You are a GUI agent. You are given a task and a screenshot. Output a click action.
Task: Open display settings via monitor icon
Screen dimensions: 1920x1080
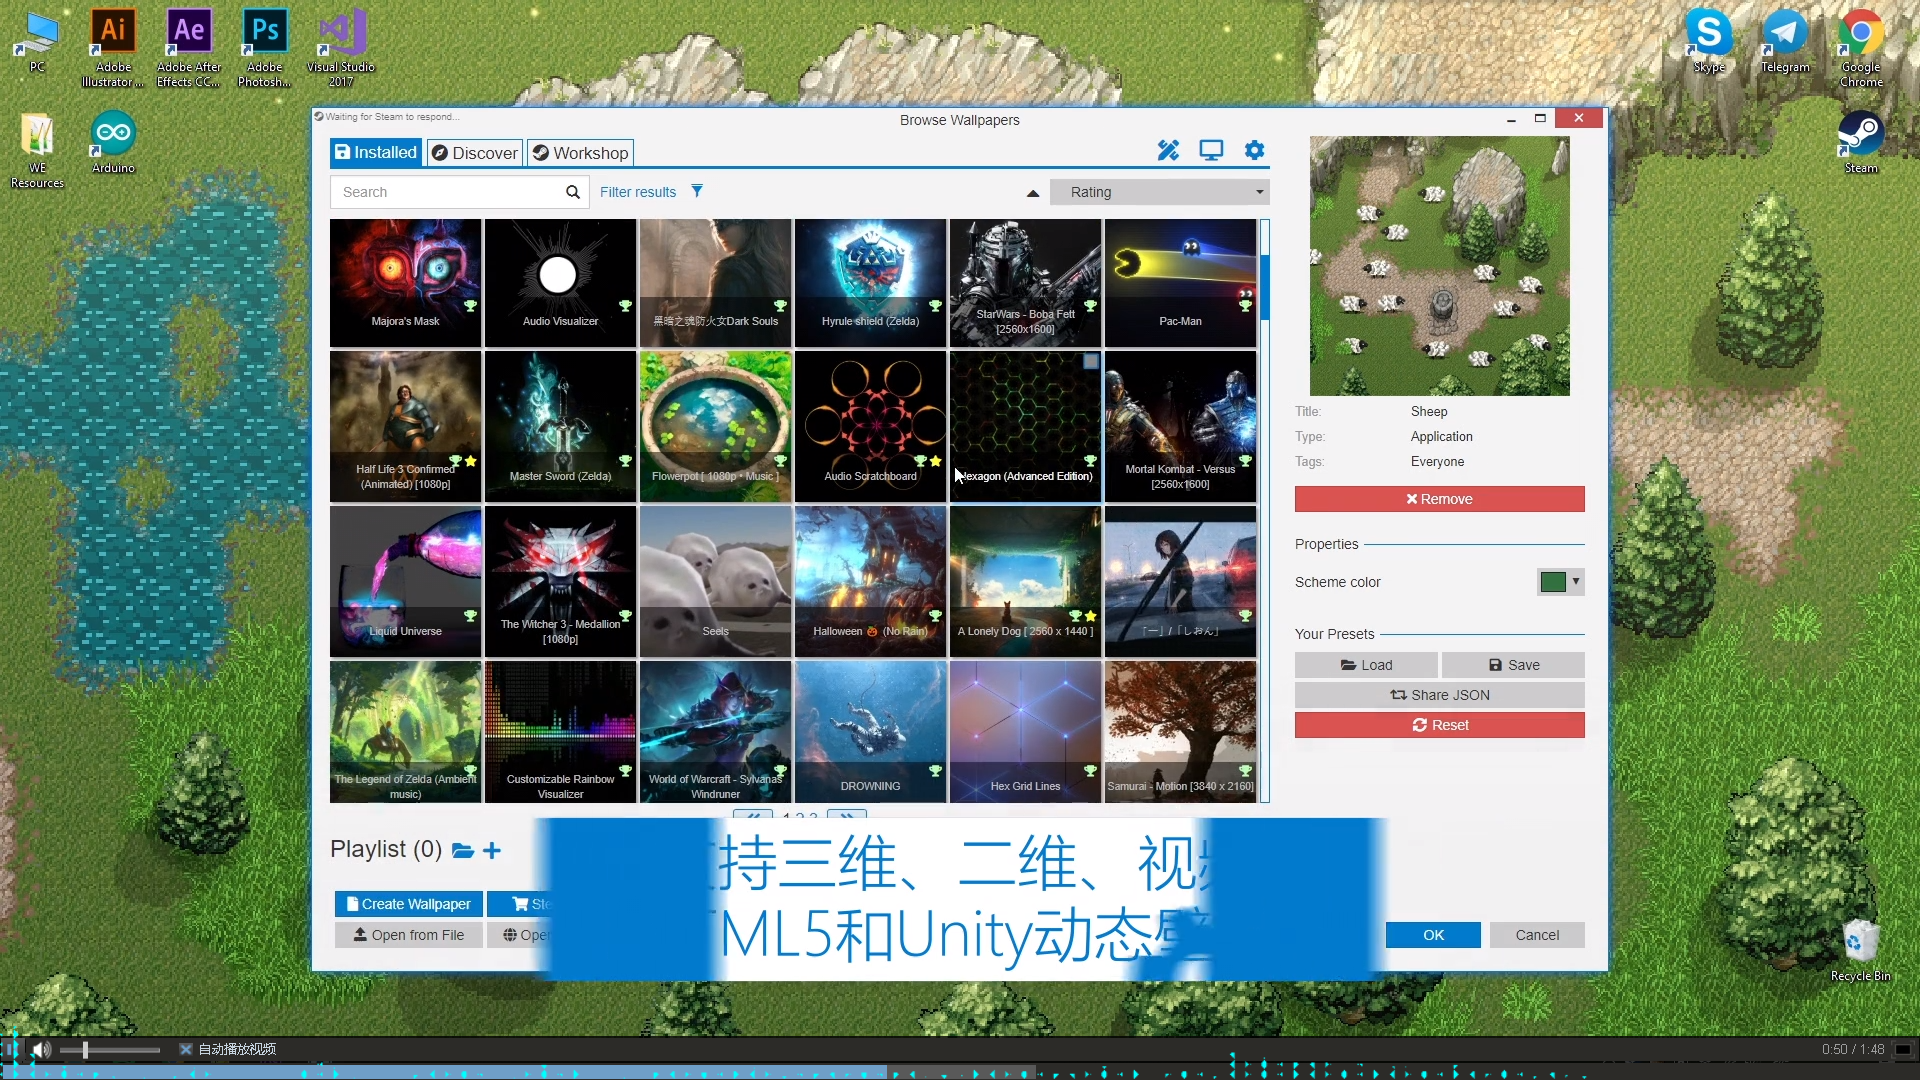pos(1211,149)
